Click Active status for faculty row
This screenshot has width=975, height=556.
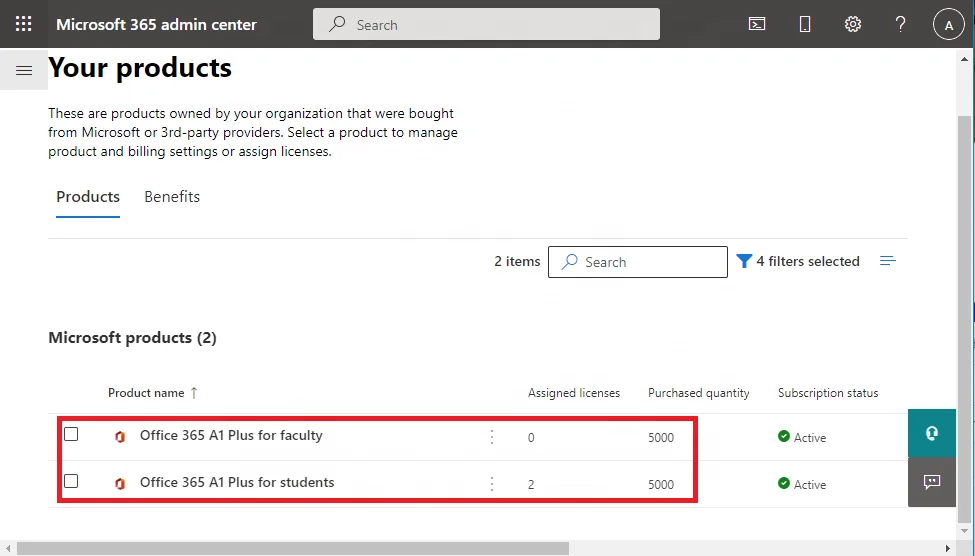(x=802, y=437)
